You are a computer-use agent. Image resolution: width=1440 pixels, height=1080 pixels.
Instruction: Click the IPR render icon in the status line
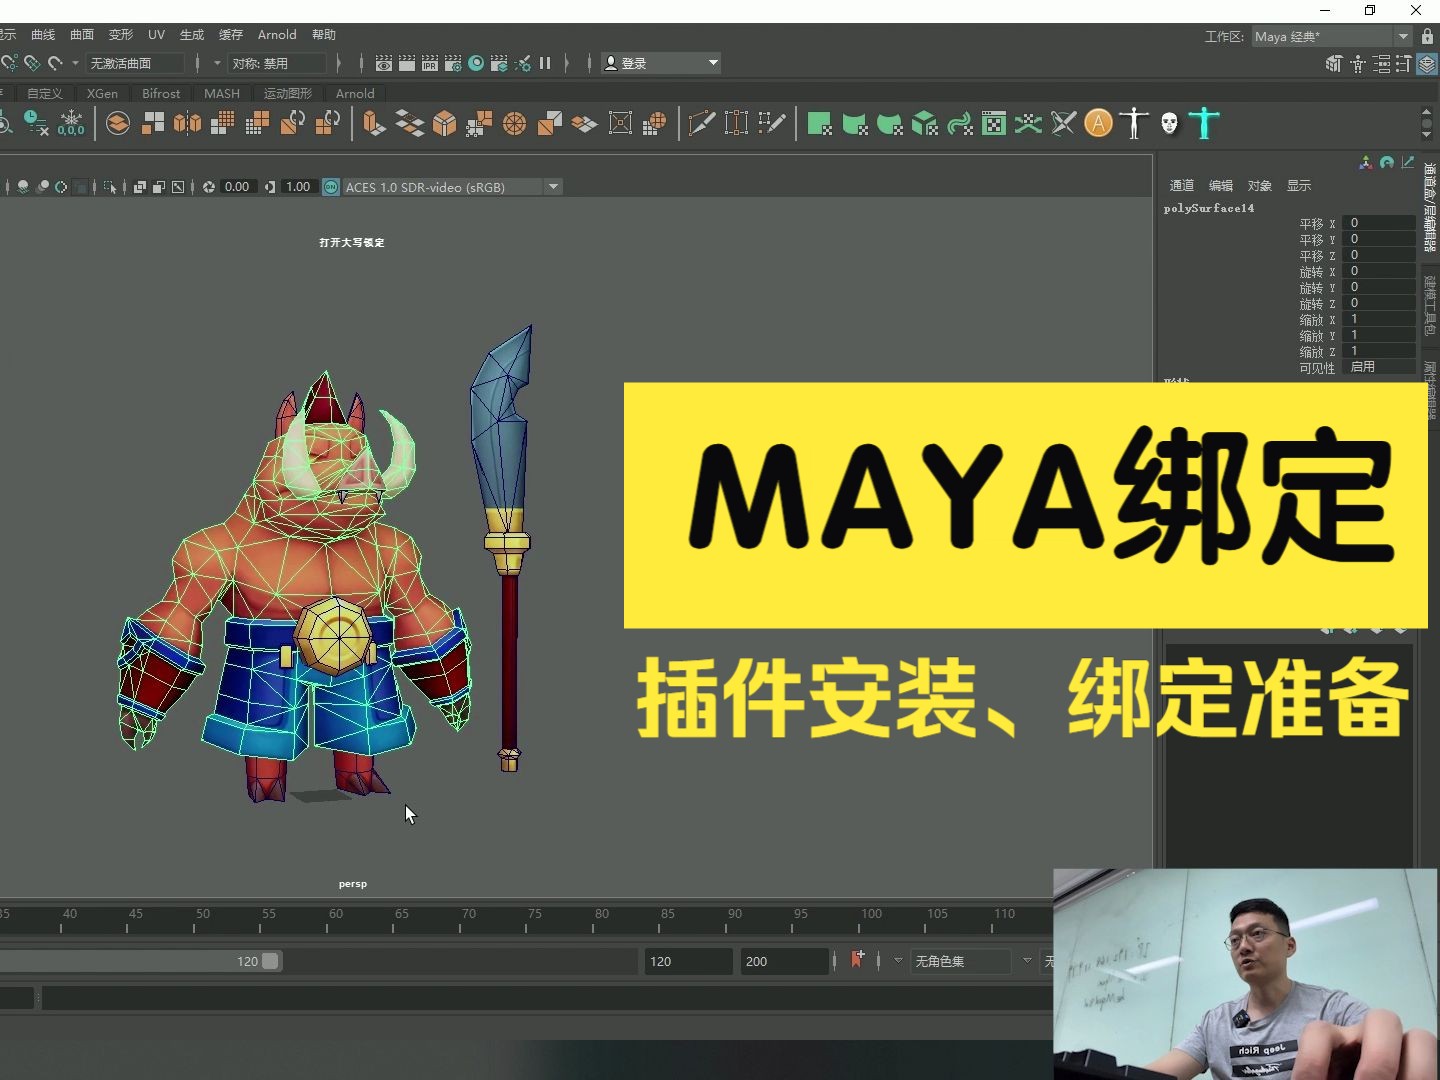point(429,63)
